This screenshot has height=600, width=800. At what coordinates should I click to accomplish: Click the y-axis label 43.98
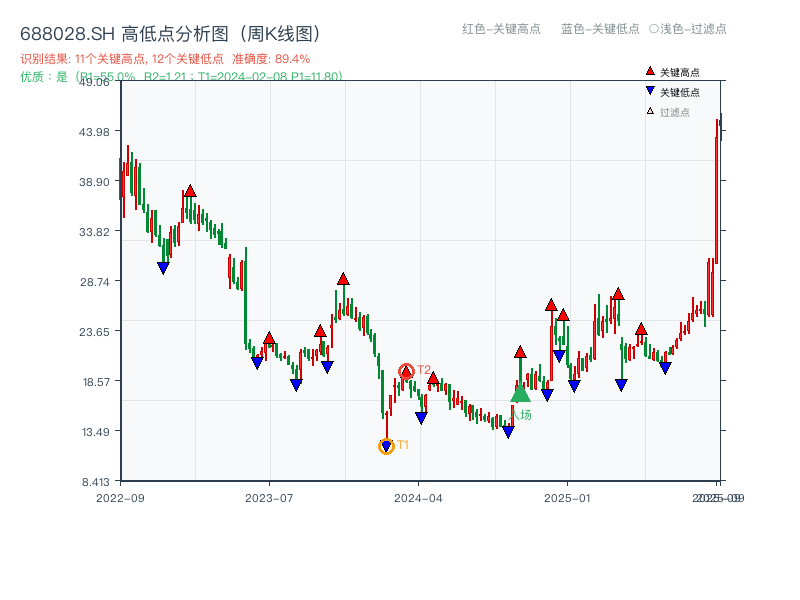[x=94, y=132]
